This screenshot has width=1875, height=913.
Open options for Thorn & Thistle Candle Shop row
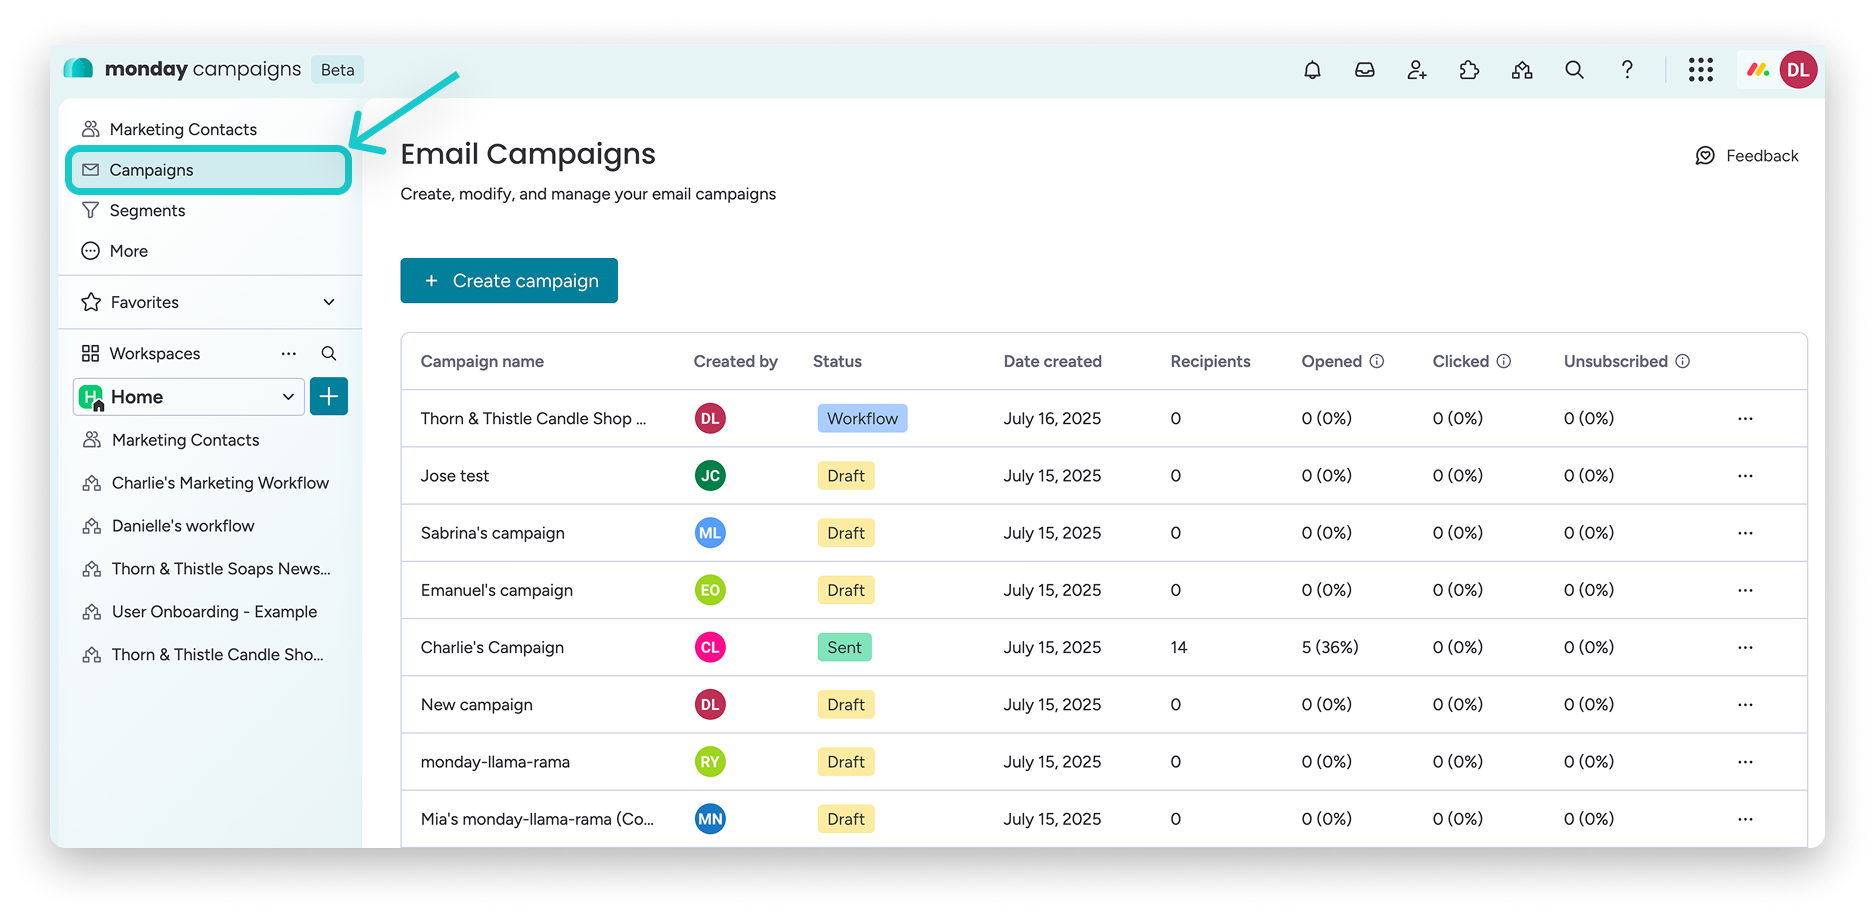click(1746, 419)
